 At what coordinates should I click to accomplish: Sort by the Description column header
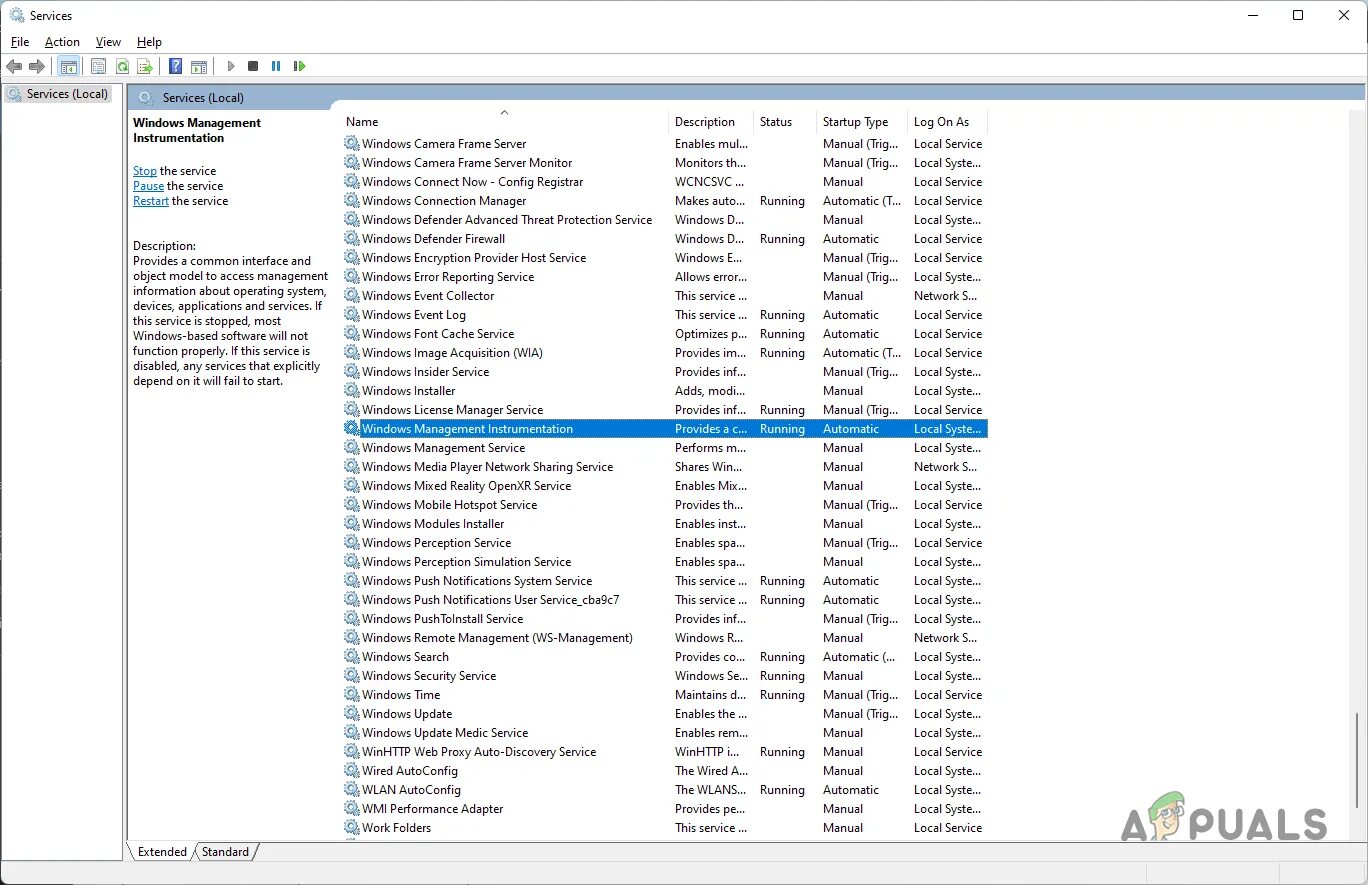(x=710, y=122)
